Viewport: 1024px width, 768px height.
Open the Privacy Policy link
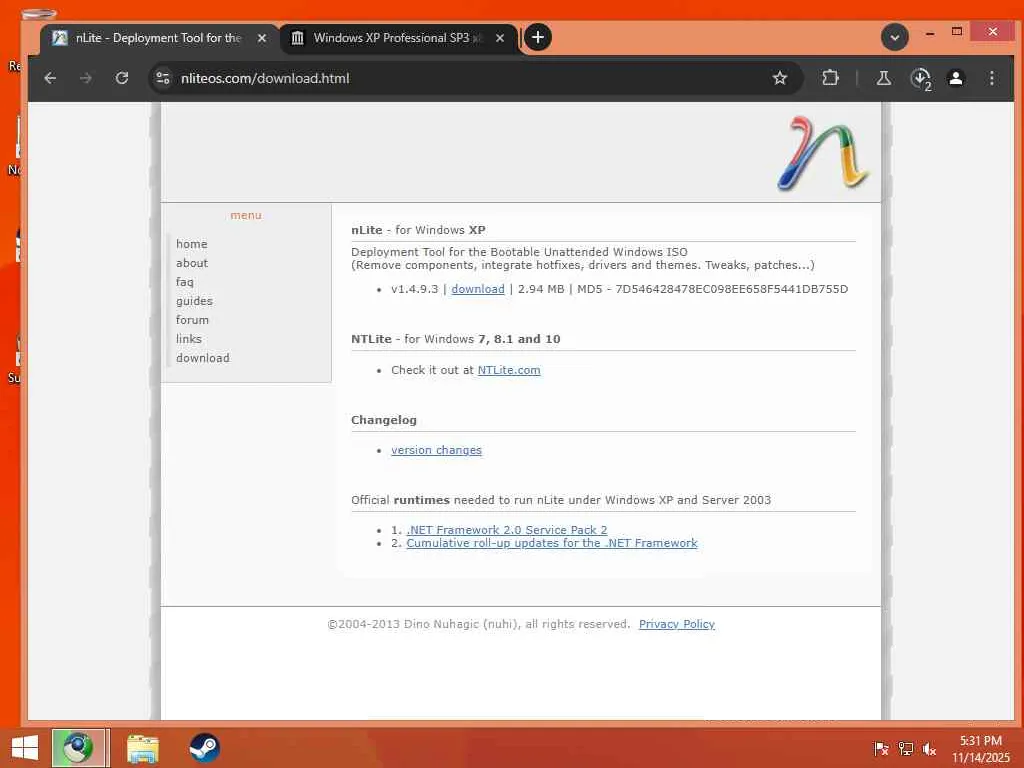[x=677, y=624]
